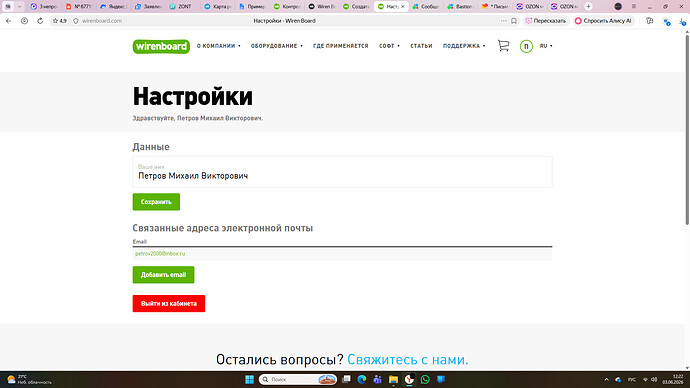
Task: Click Спросить Алису AI button
Action: 603,21
